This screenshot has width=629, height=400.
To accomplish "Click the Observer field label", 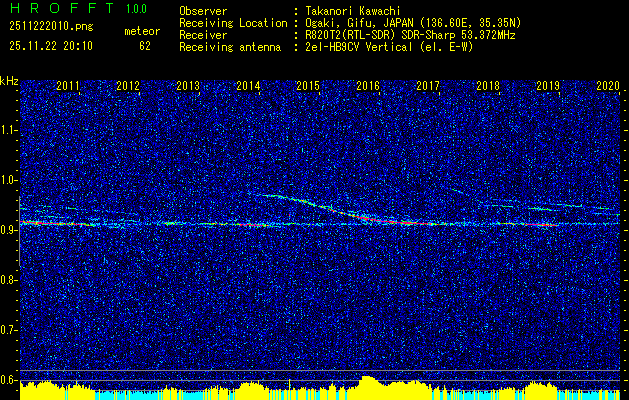I will [x=203, y=11].
